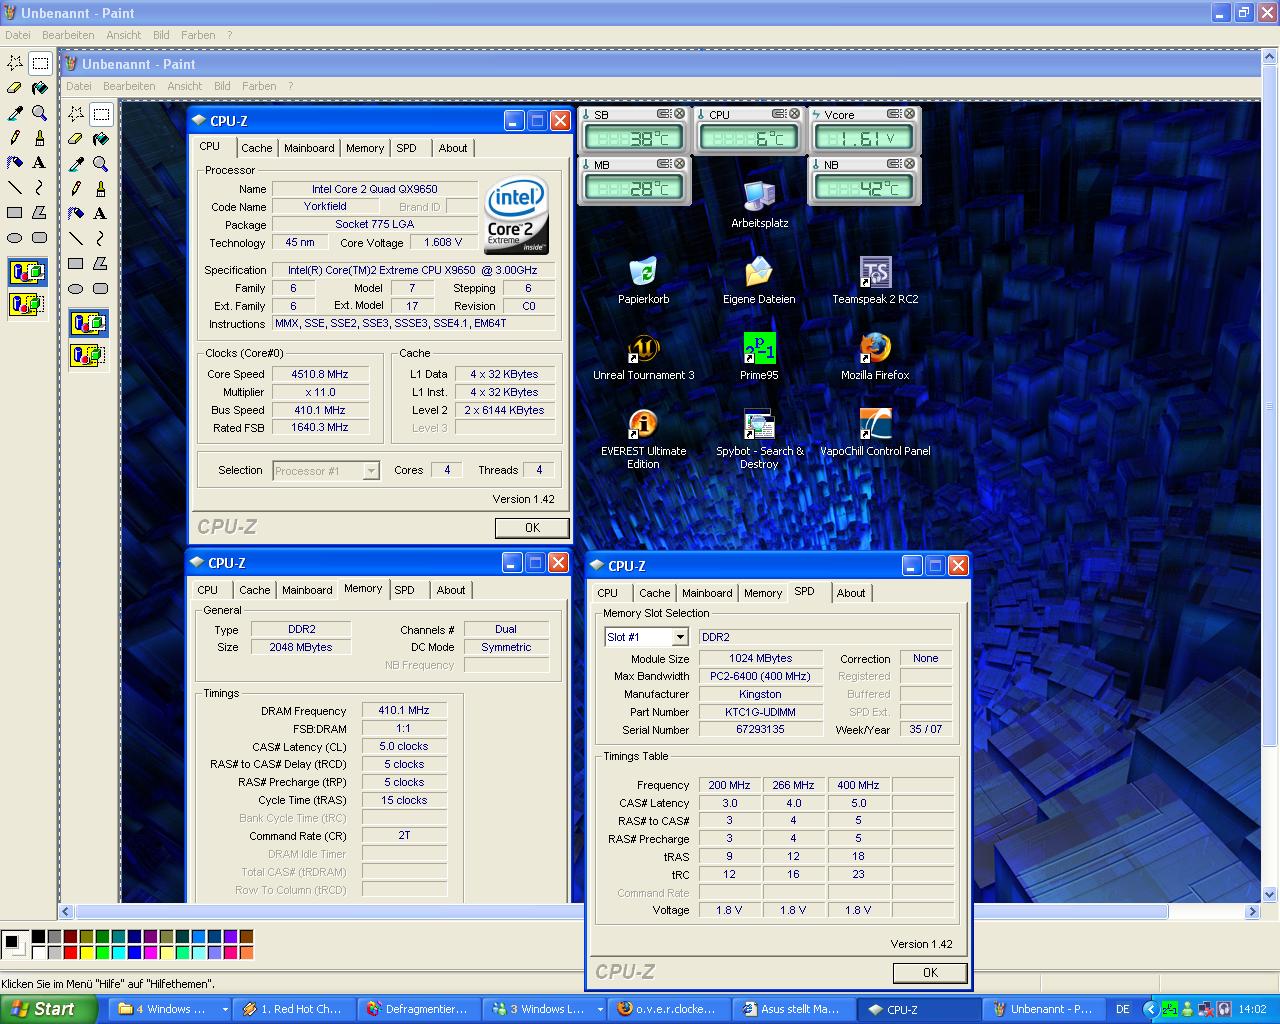1280x1024 pixels.
Task: Open the Ansicht menu in outer Paint
Action: 124,35
